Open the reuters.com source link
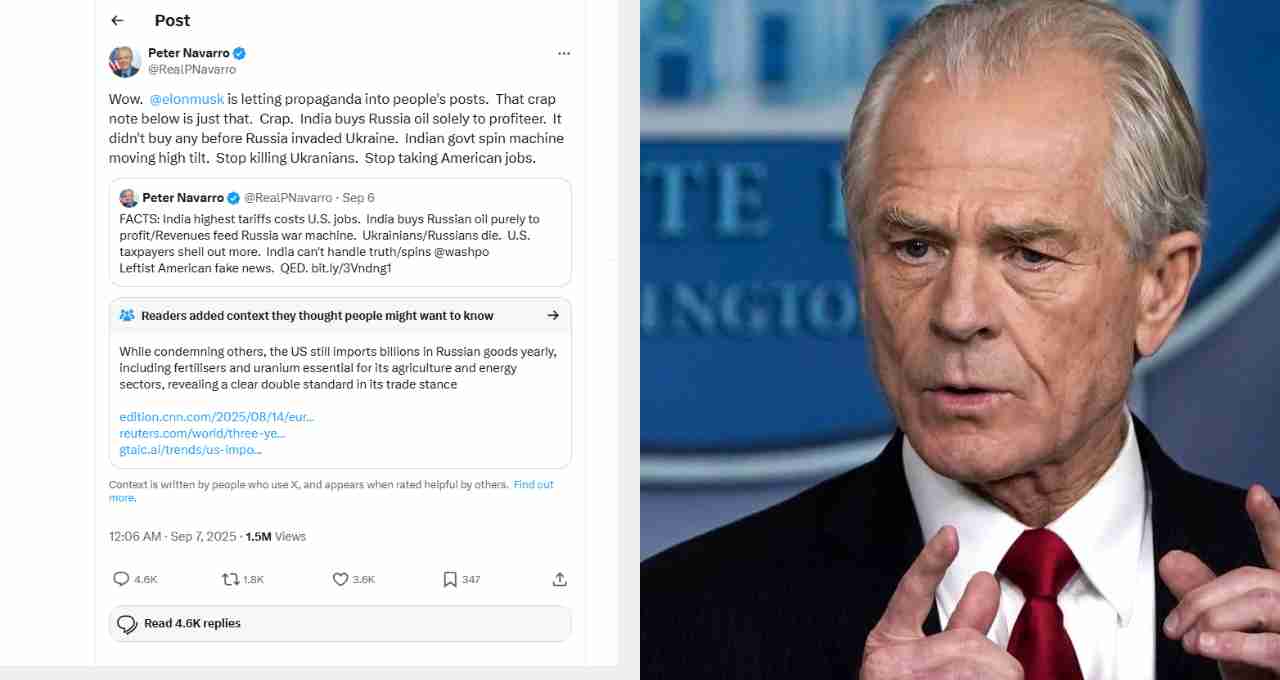1280x680 pixels. tap(202, 433)
